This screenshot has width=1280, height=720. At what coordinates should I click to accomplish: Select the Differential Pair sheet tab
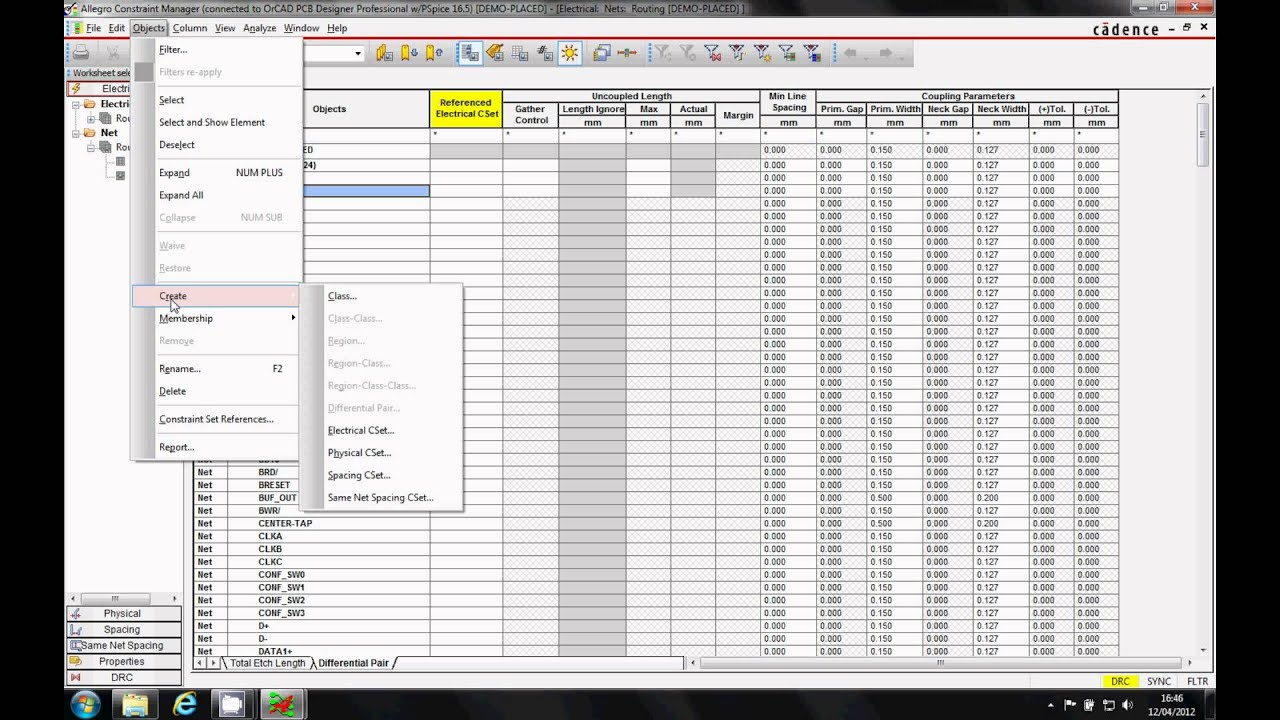click(353, 663)
